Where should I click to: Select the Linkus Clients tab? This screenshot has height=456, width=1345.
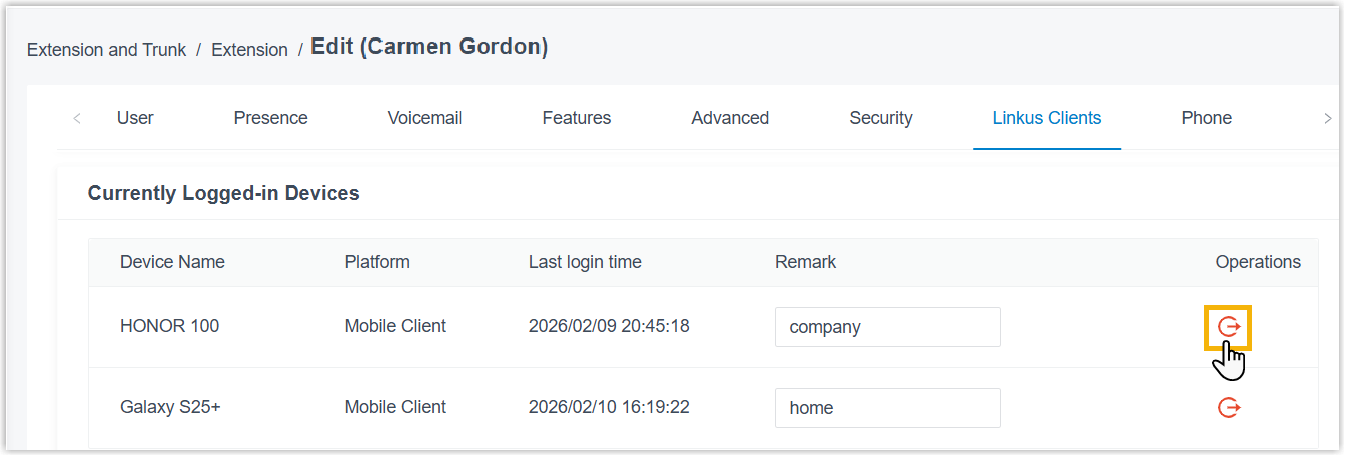click(1047, 118)
